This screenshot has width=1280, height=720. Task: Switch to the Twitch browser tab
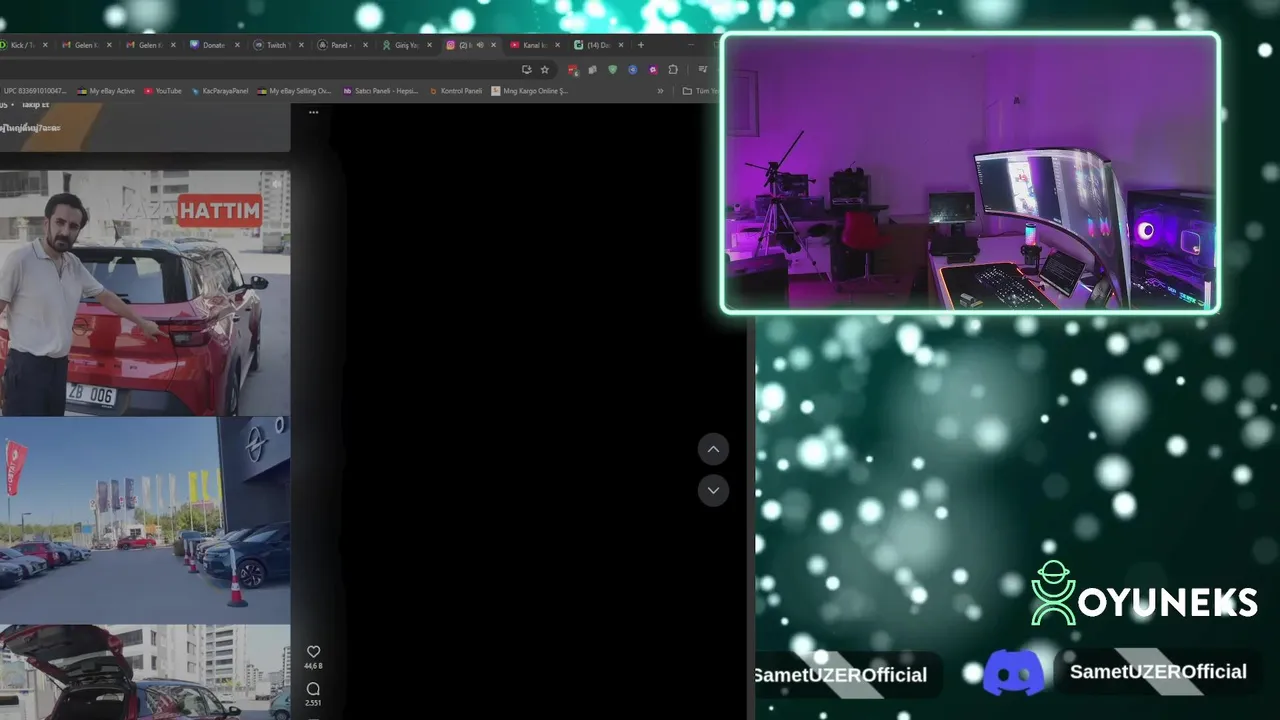tap(277, 45)
